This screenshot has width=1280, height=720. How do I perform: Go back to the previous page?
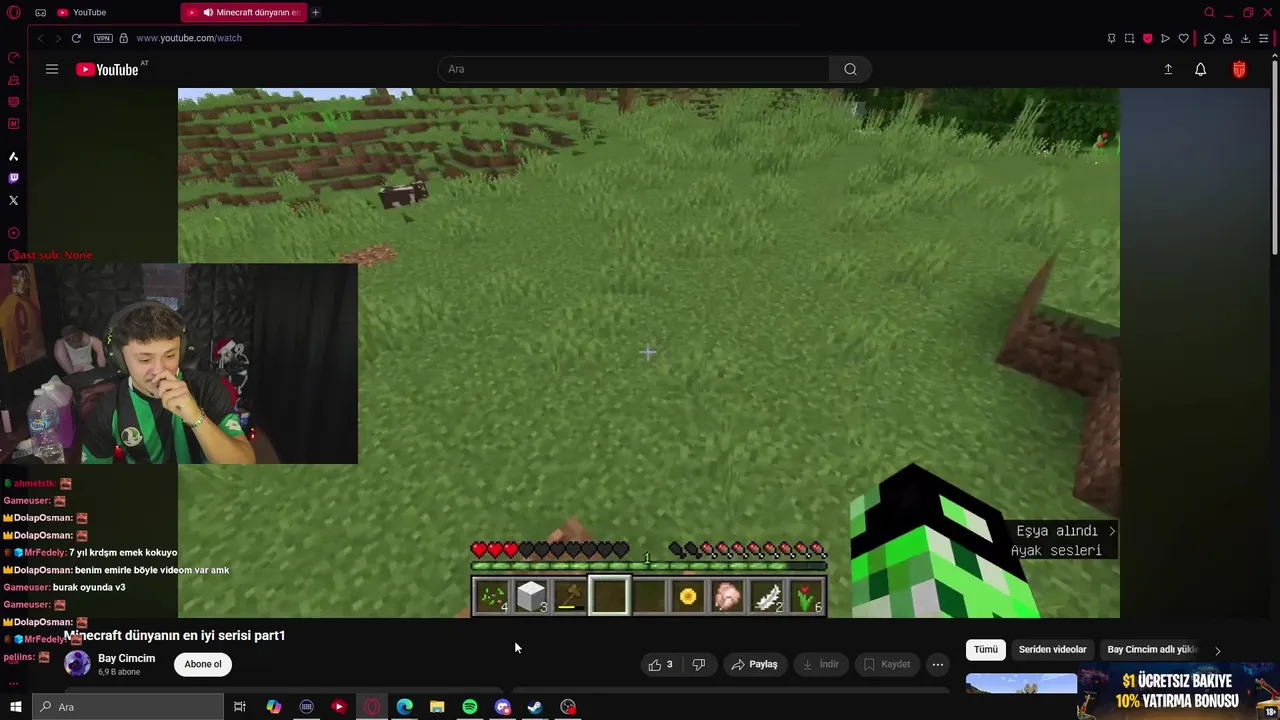40,38
